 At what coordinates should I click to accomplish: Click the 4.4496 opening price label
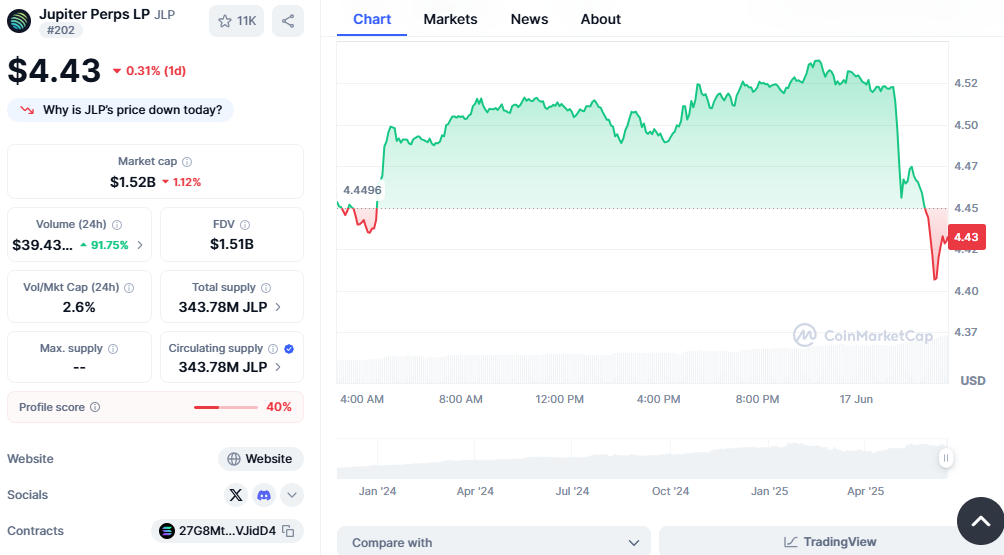(x=362, y=190)
